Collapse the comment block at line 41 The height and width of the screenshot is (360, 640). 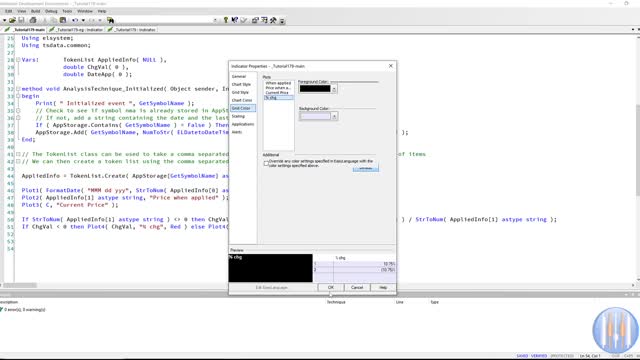(18, 154)
